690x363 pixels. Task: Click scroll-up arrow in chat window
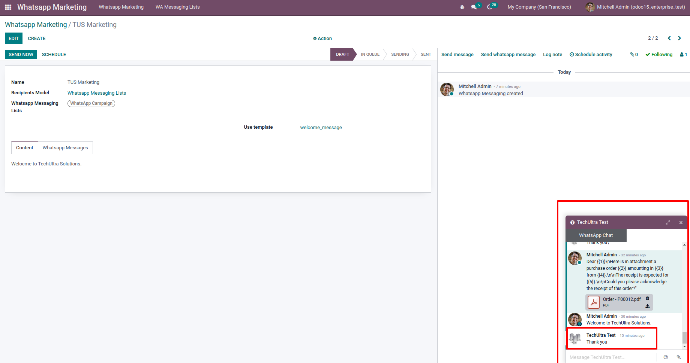pos(684,245)
